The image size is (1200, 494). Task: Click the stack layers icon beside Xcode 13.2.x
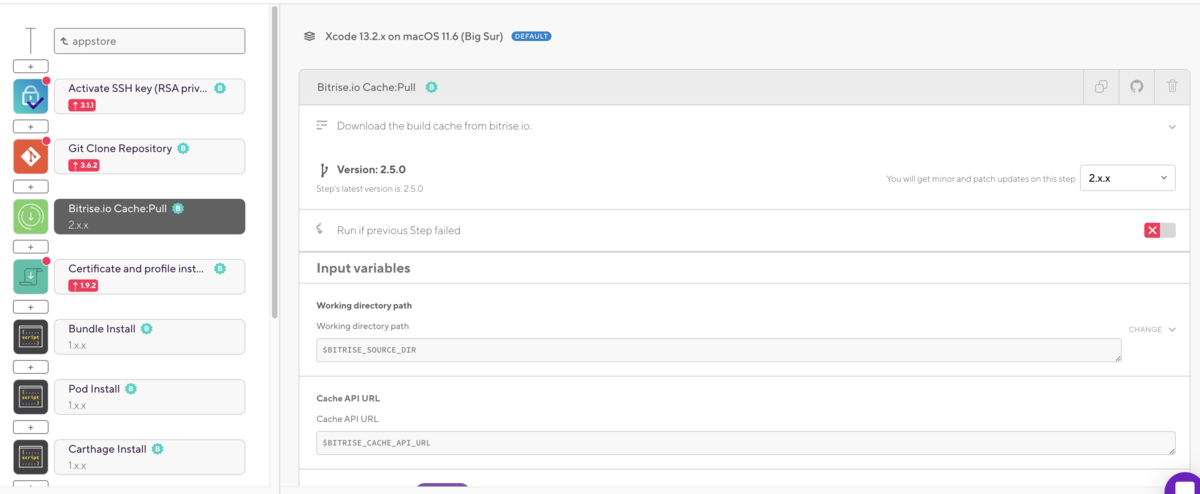tap(309, 36)
